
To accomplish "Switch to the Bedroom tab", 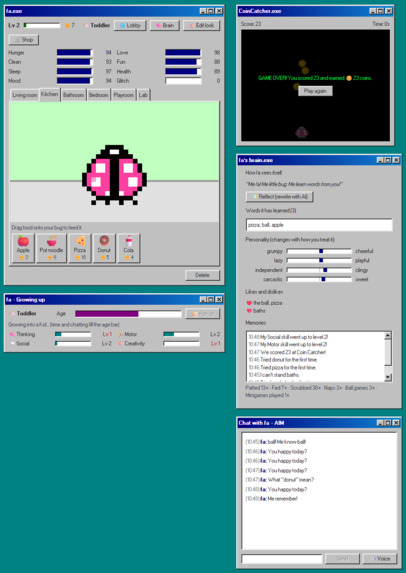I will [99, 95].
